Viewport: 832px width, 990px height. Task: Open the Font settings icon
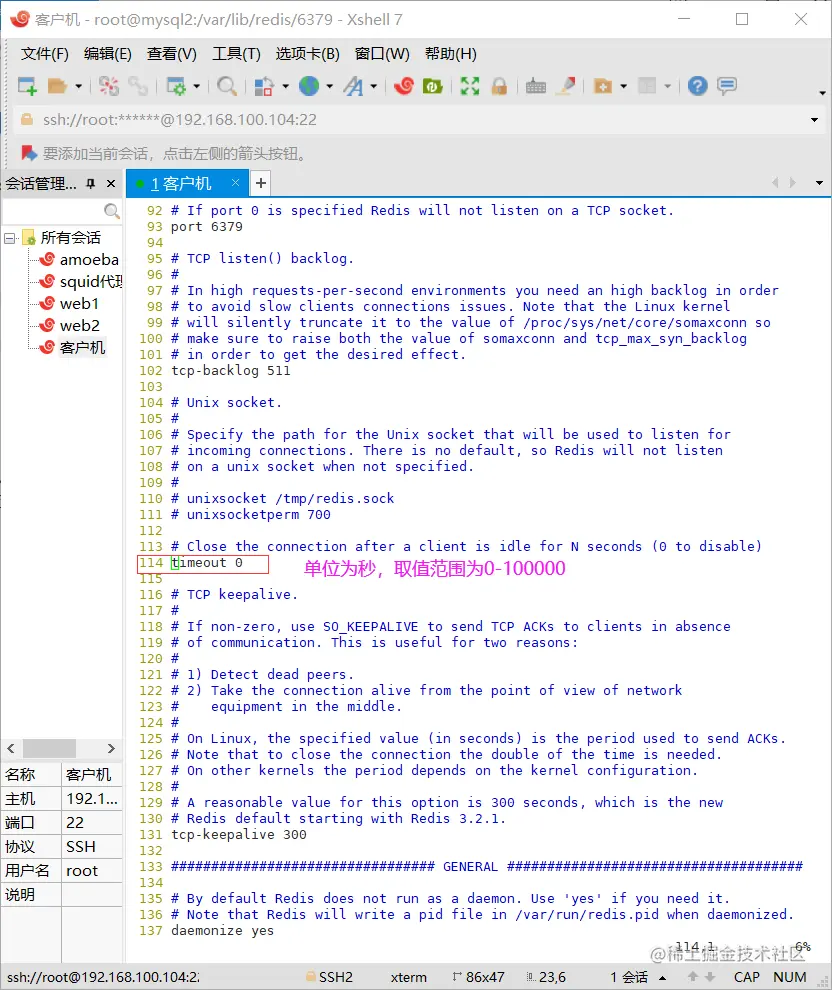click(x=354, y=86)
